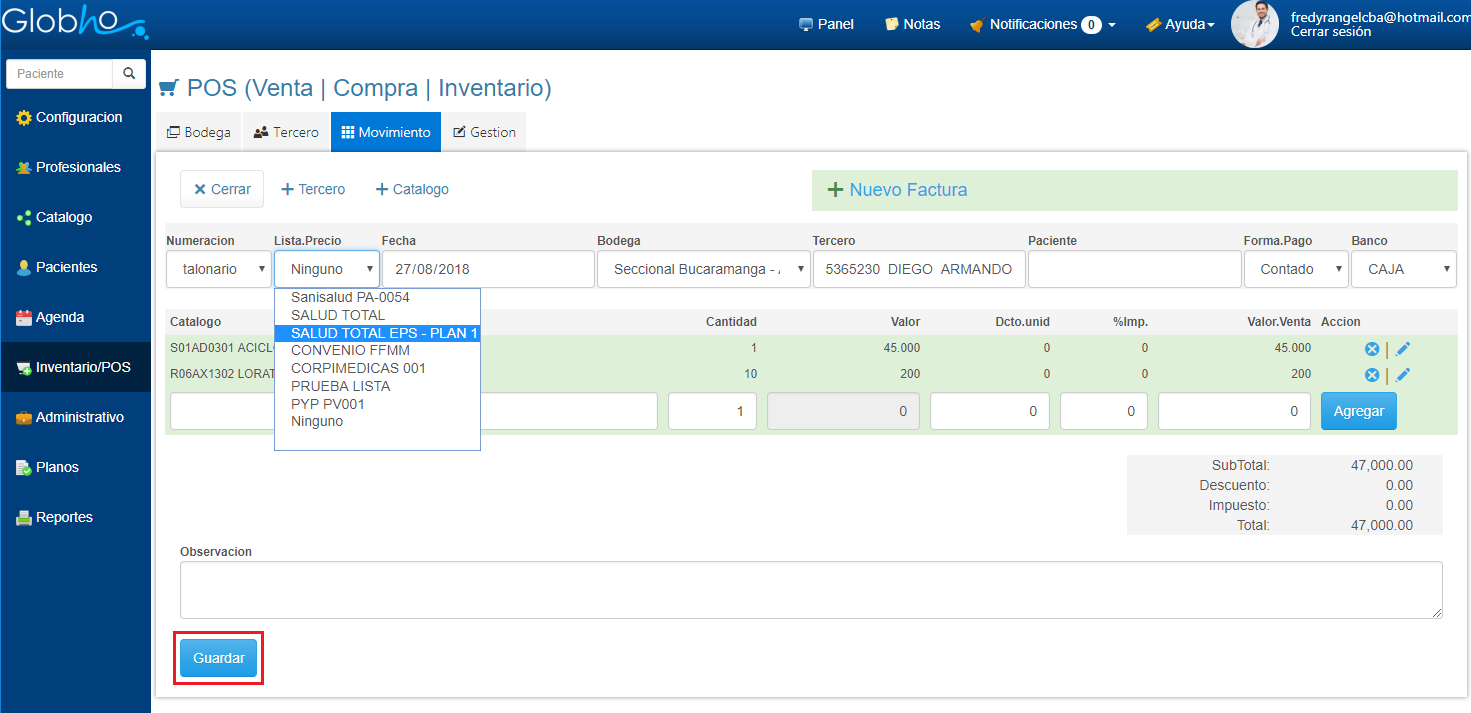Open the Notas page
This screenshot has width=1471, height=713.
pos(912,24)
